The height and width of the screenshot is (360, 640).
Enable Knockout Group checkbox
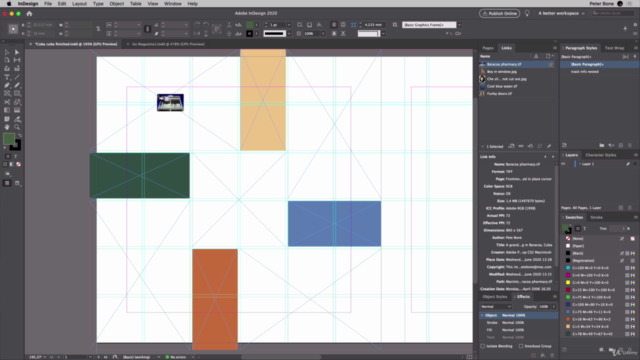pyautogui.click(x=521, y=346)
